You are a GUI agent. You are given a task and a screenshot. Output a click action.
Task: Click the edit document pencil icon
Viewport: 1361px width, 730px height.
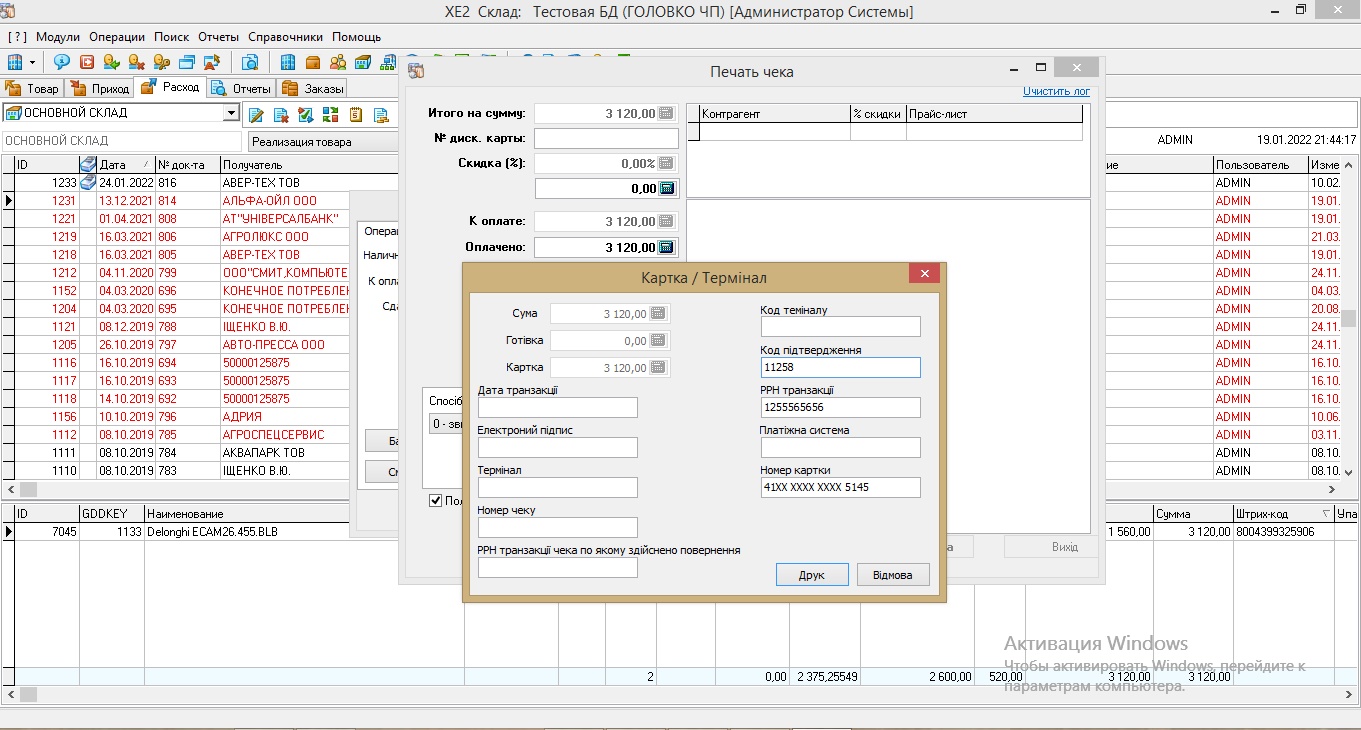(256, 115)
